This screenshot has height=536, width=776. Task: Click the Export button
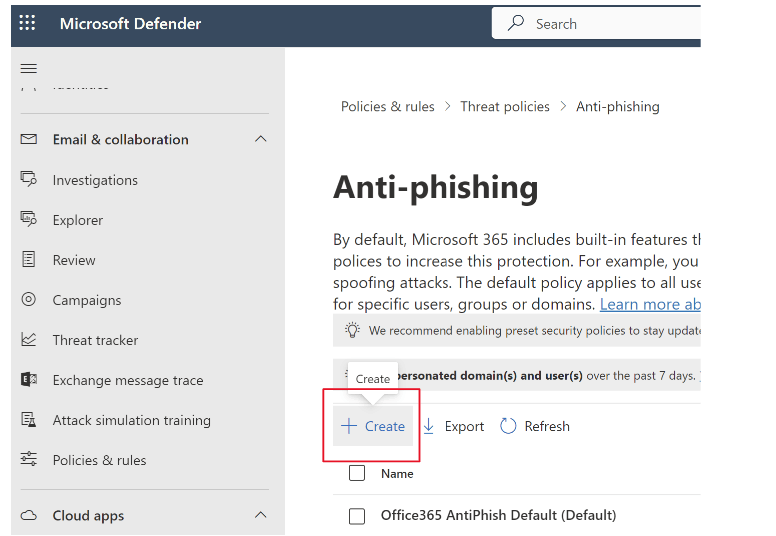[453, 426]
